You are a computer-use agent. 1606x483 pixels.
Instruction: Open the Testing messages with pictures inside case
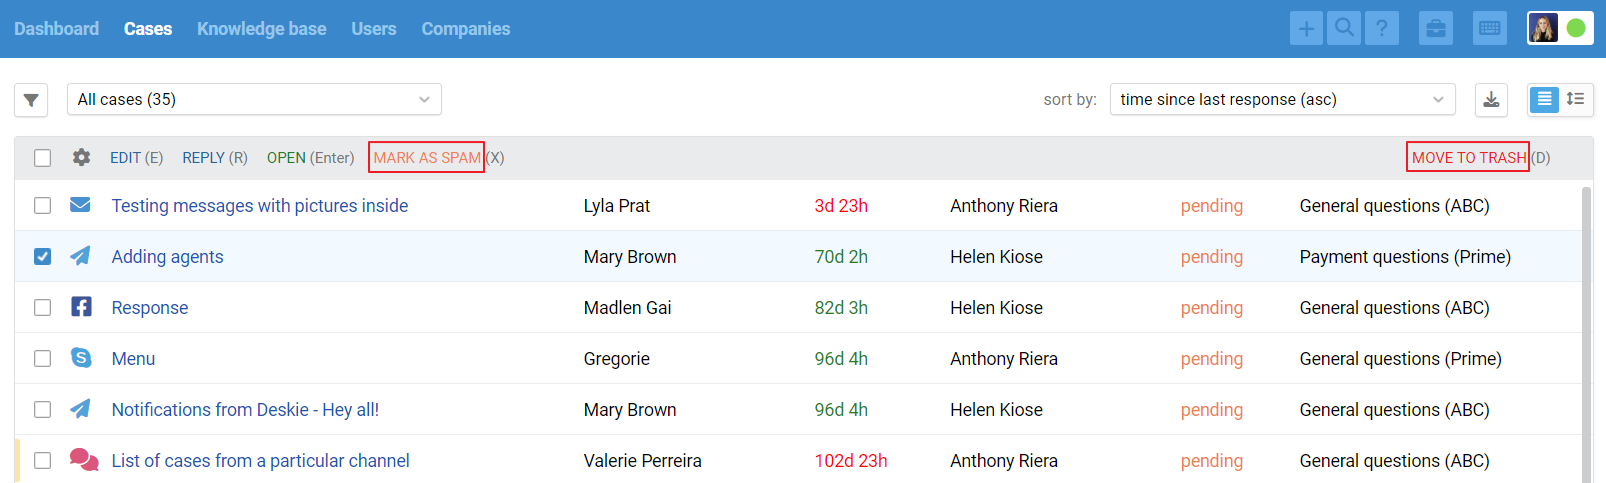click(x=260, y=206)
